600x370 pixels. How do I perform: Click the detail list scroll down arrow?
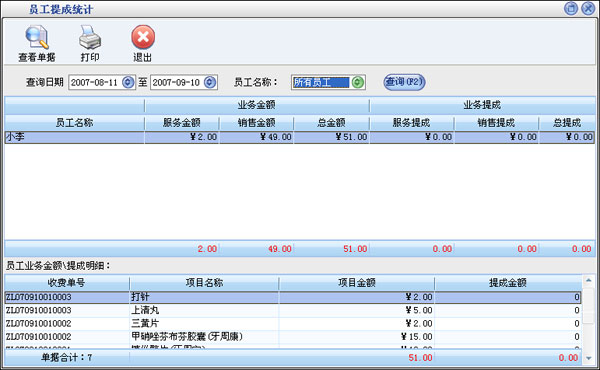tap(589, 358)
